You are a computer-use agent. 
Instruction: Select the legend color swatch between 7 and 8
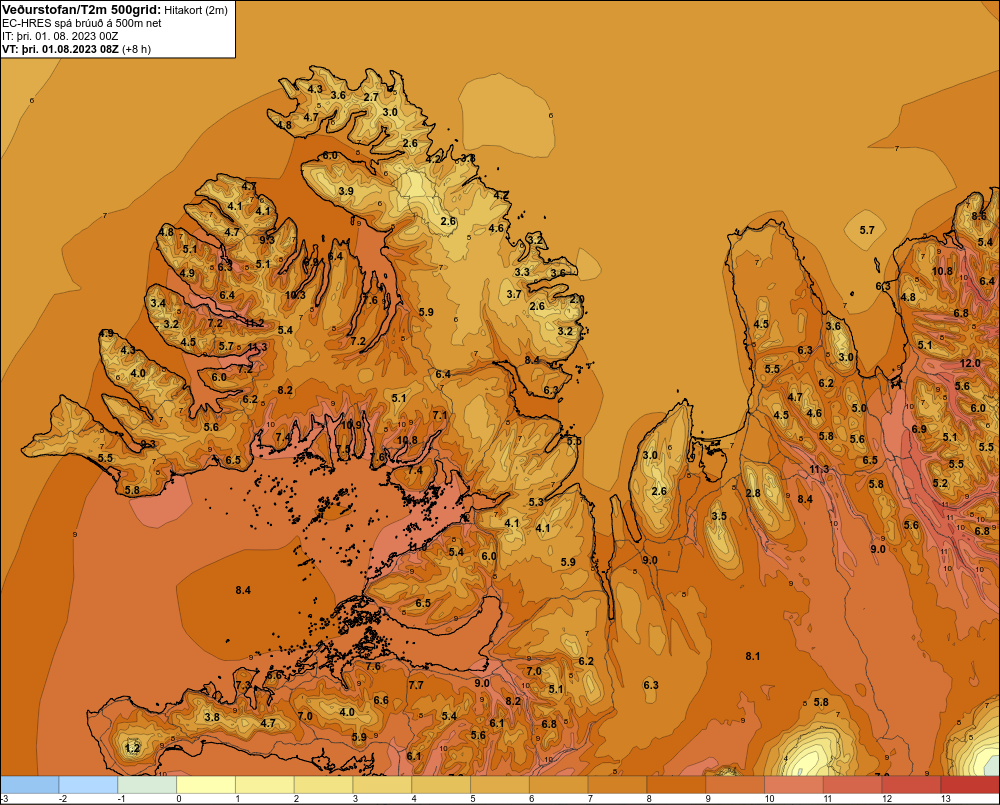[x=617, y=785]
